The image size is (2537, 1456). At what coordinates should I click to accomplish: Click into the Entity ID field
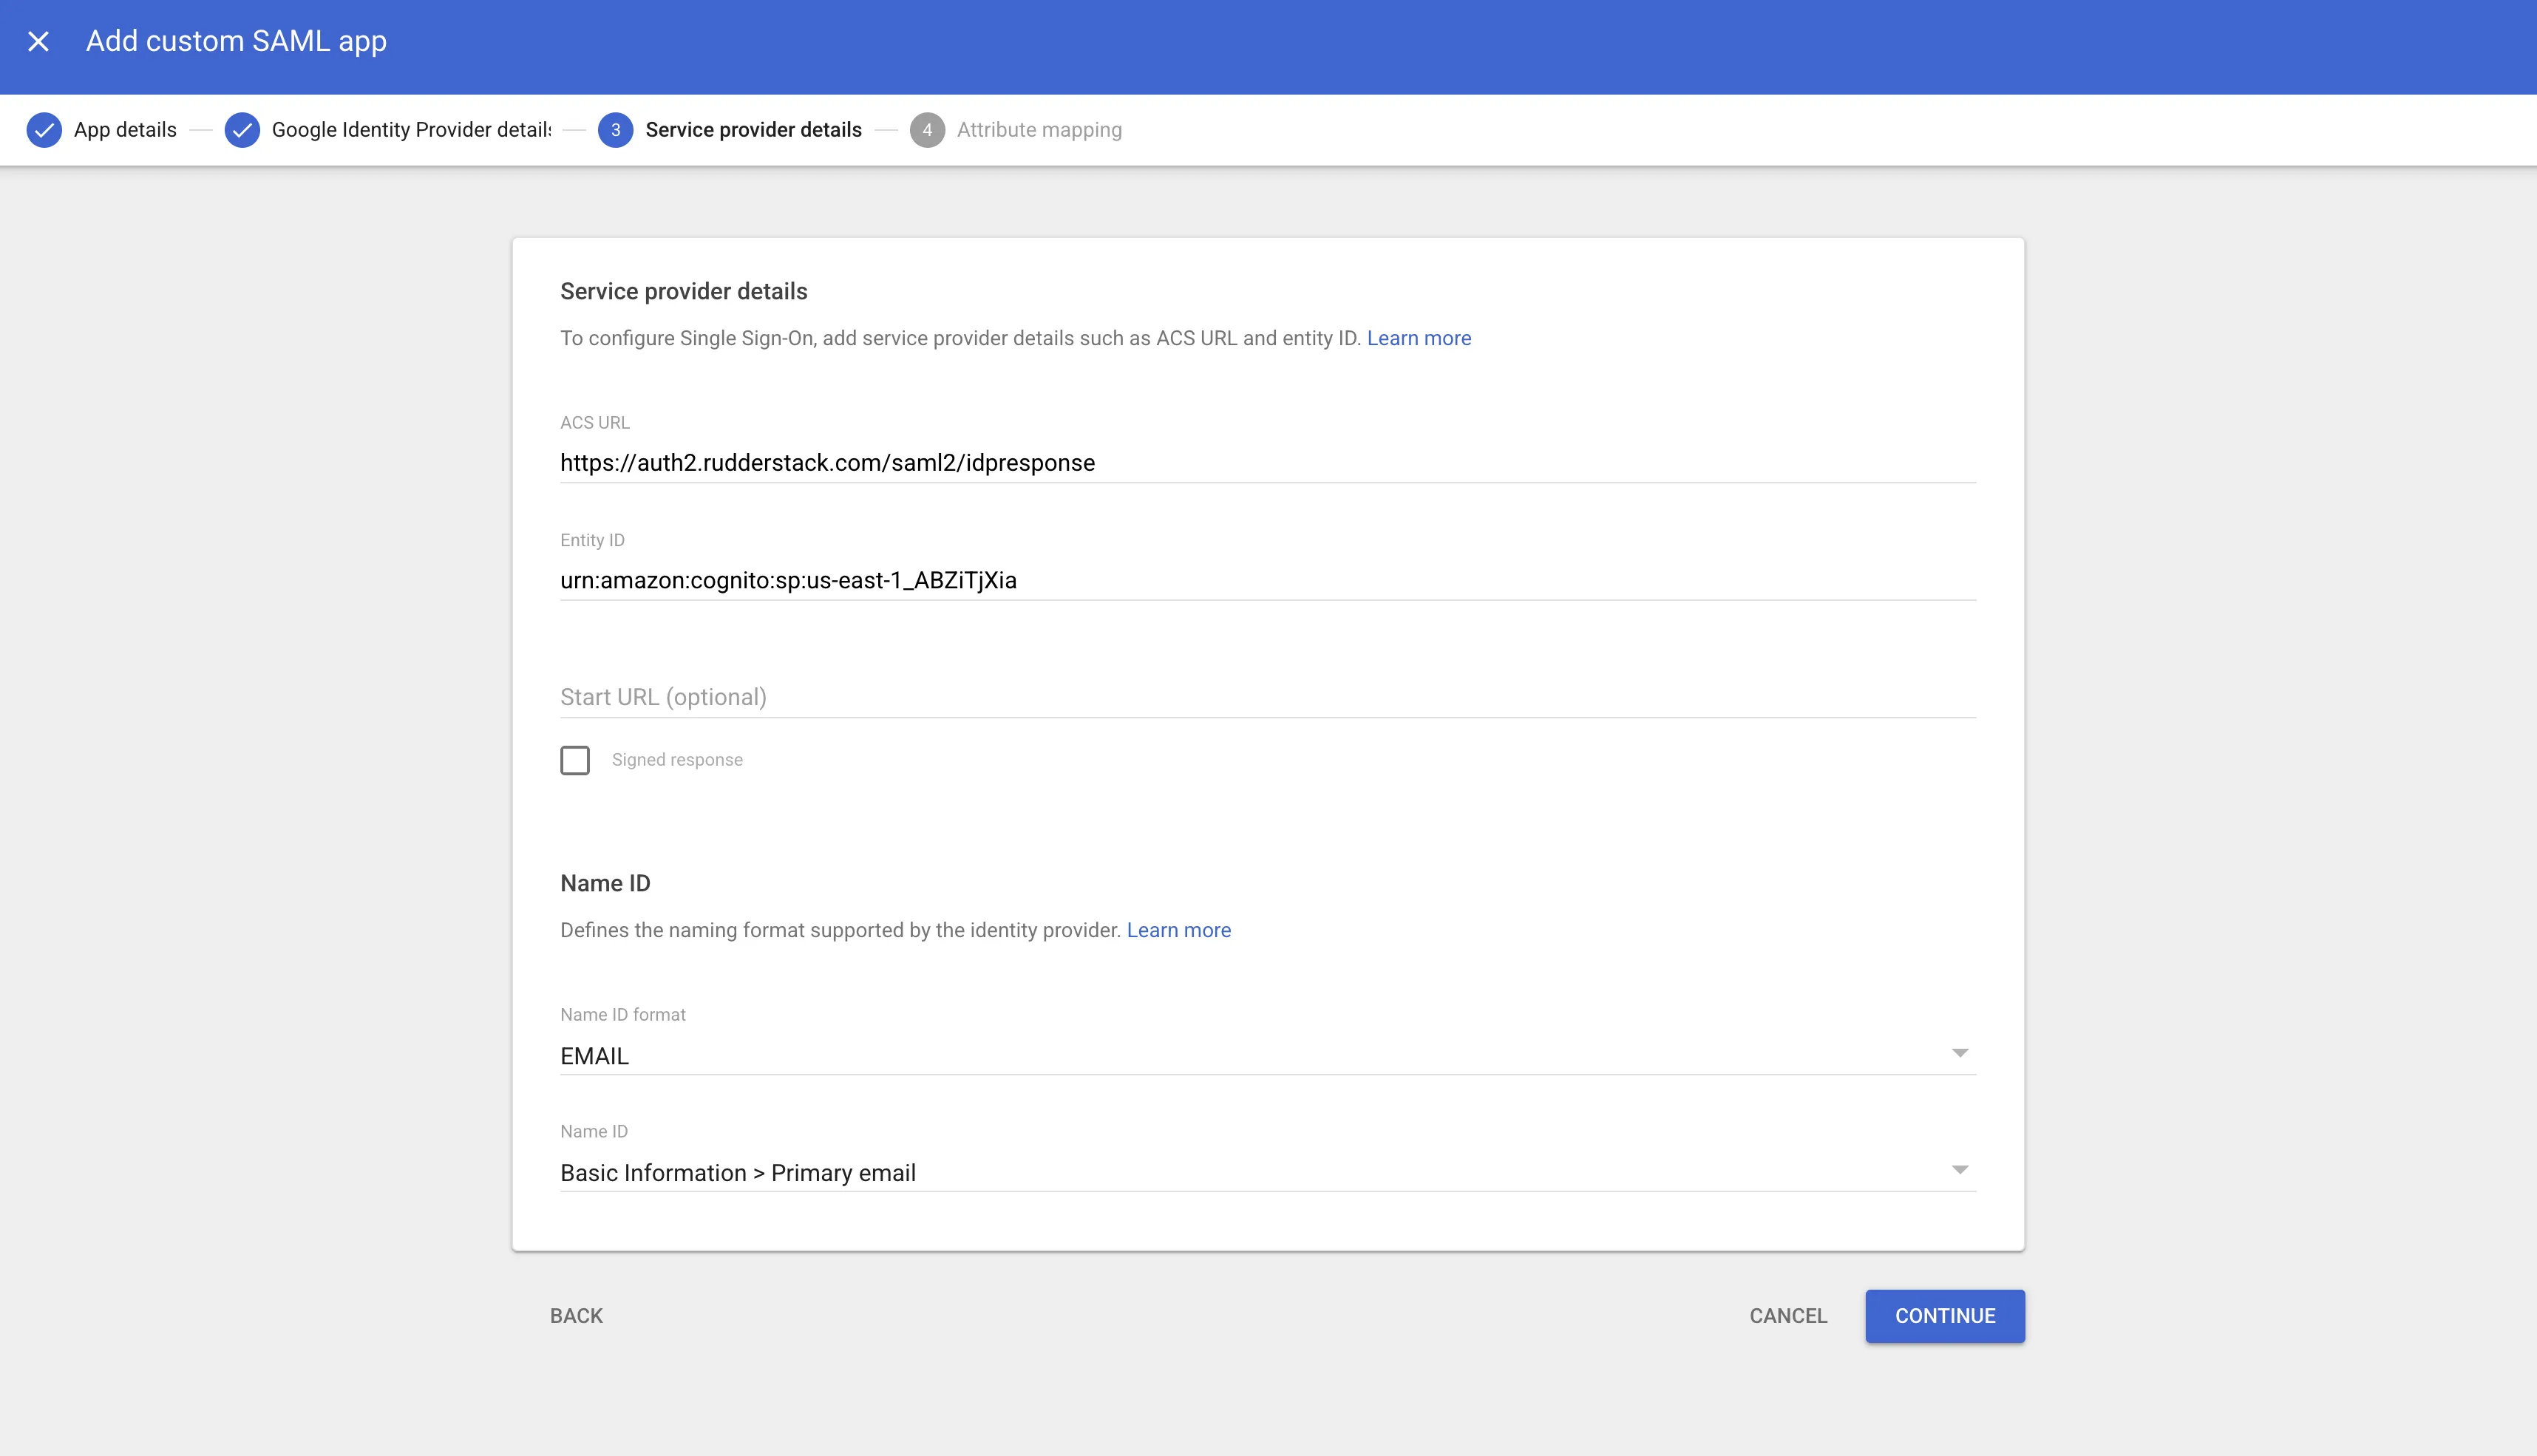[1267, 580]
